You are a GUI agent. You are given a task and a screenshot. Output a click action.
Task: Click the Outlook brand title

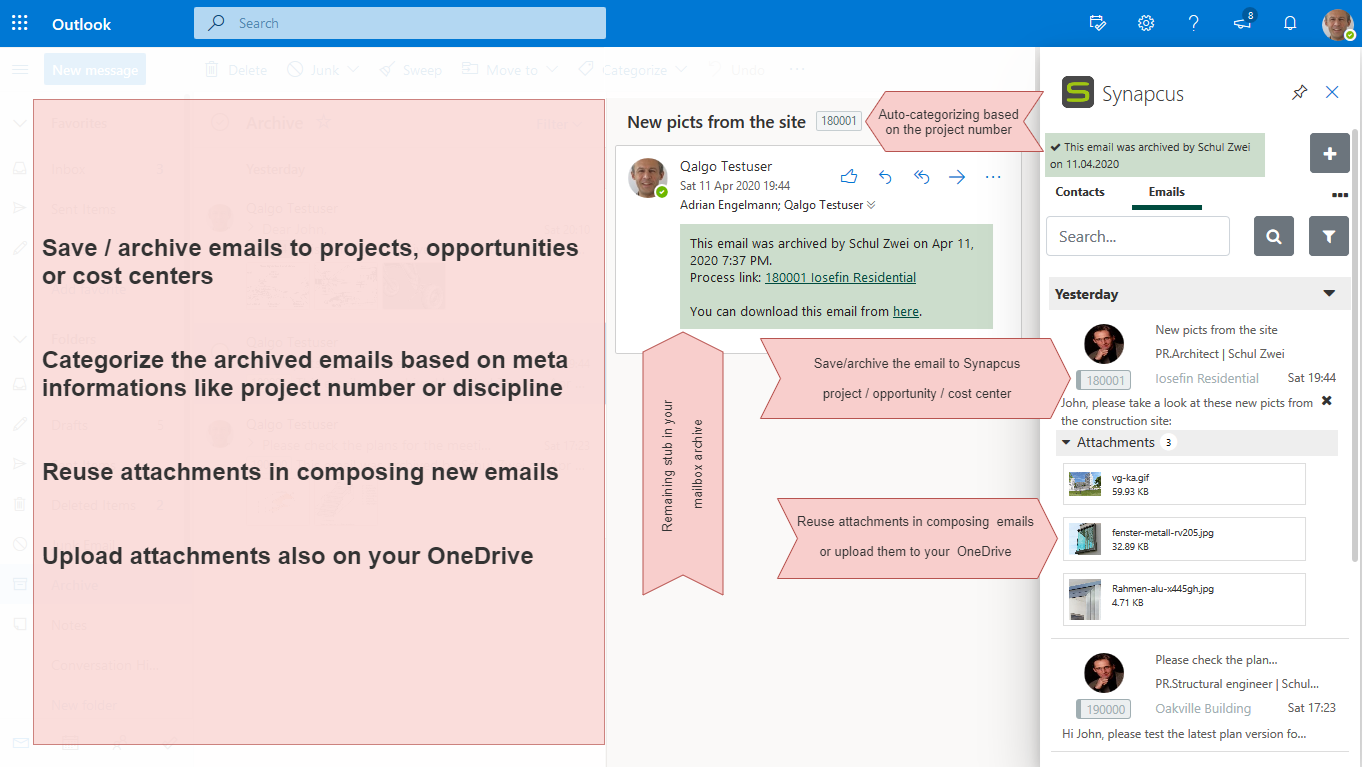(x=82, y=24)
